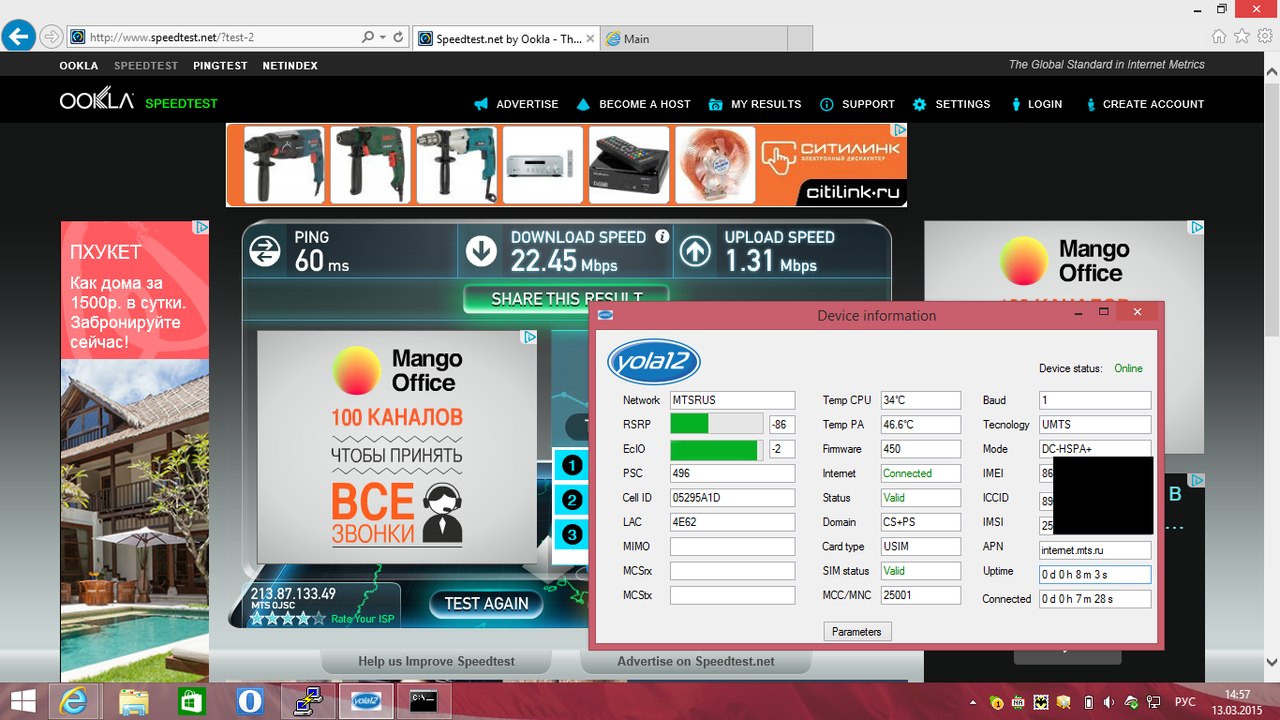This screenshot has width=1280, height=720.
Task: Open browser Favorites star icon
Action: coord(1242,36)
